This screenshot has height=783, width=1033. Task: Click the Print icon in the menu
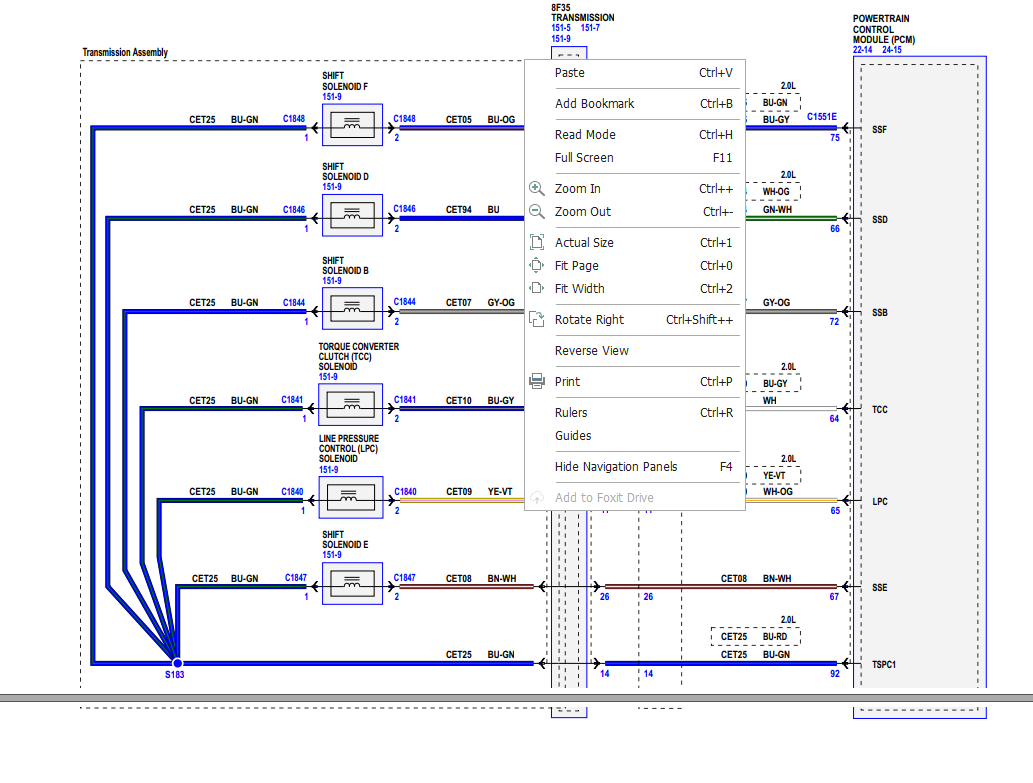point(539,381)
